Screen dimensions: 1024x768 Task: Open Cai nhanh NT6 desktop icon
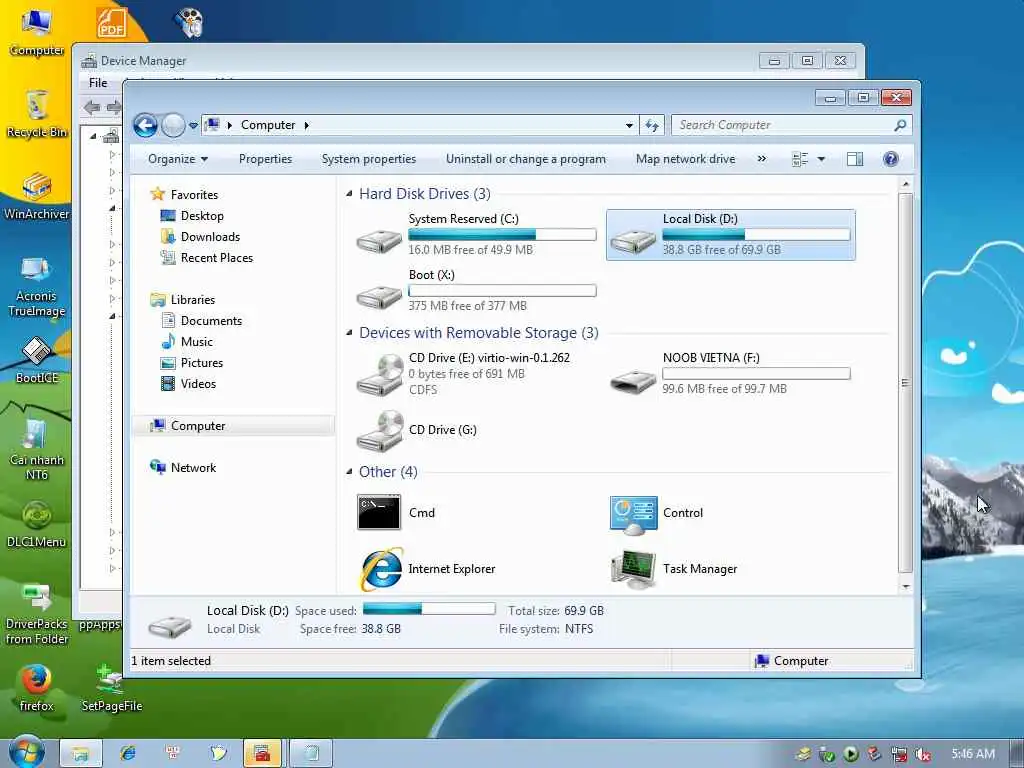click(x=37, y=449)
